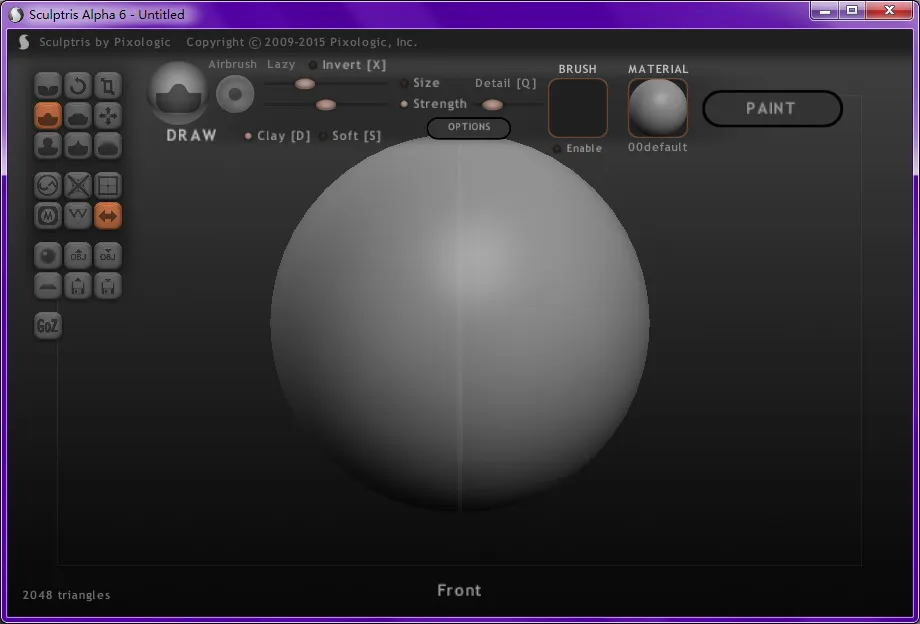Click the GoZ button
The image size is (920, 624).
pyautogui.click(x=48, y=326)
